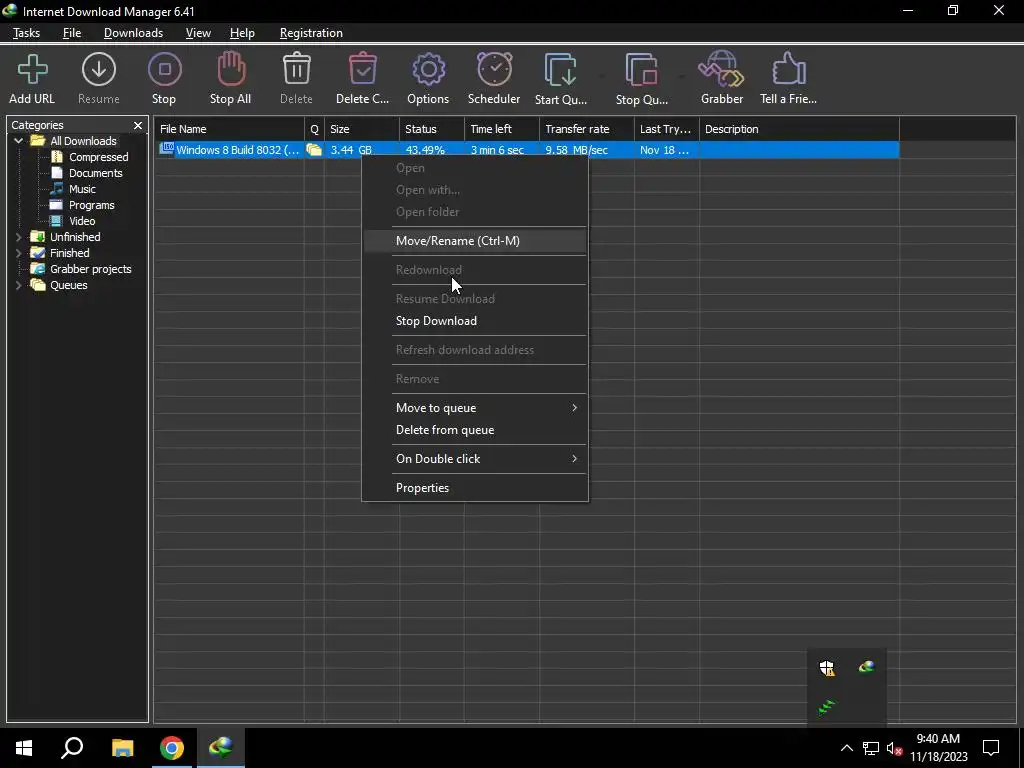Open the On Double click submenu
The width and height of the screenshot is (1024, 768).
[x=475, y=458]
